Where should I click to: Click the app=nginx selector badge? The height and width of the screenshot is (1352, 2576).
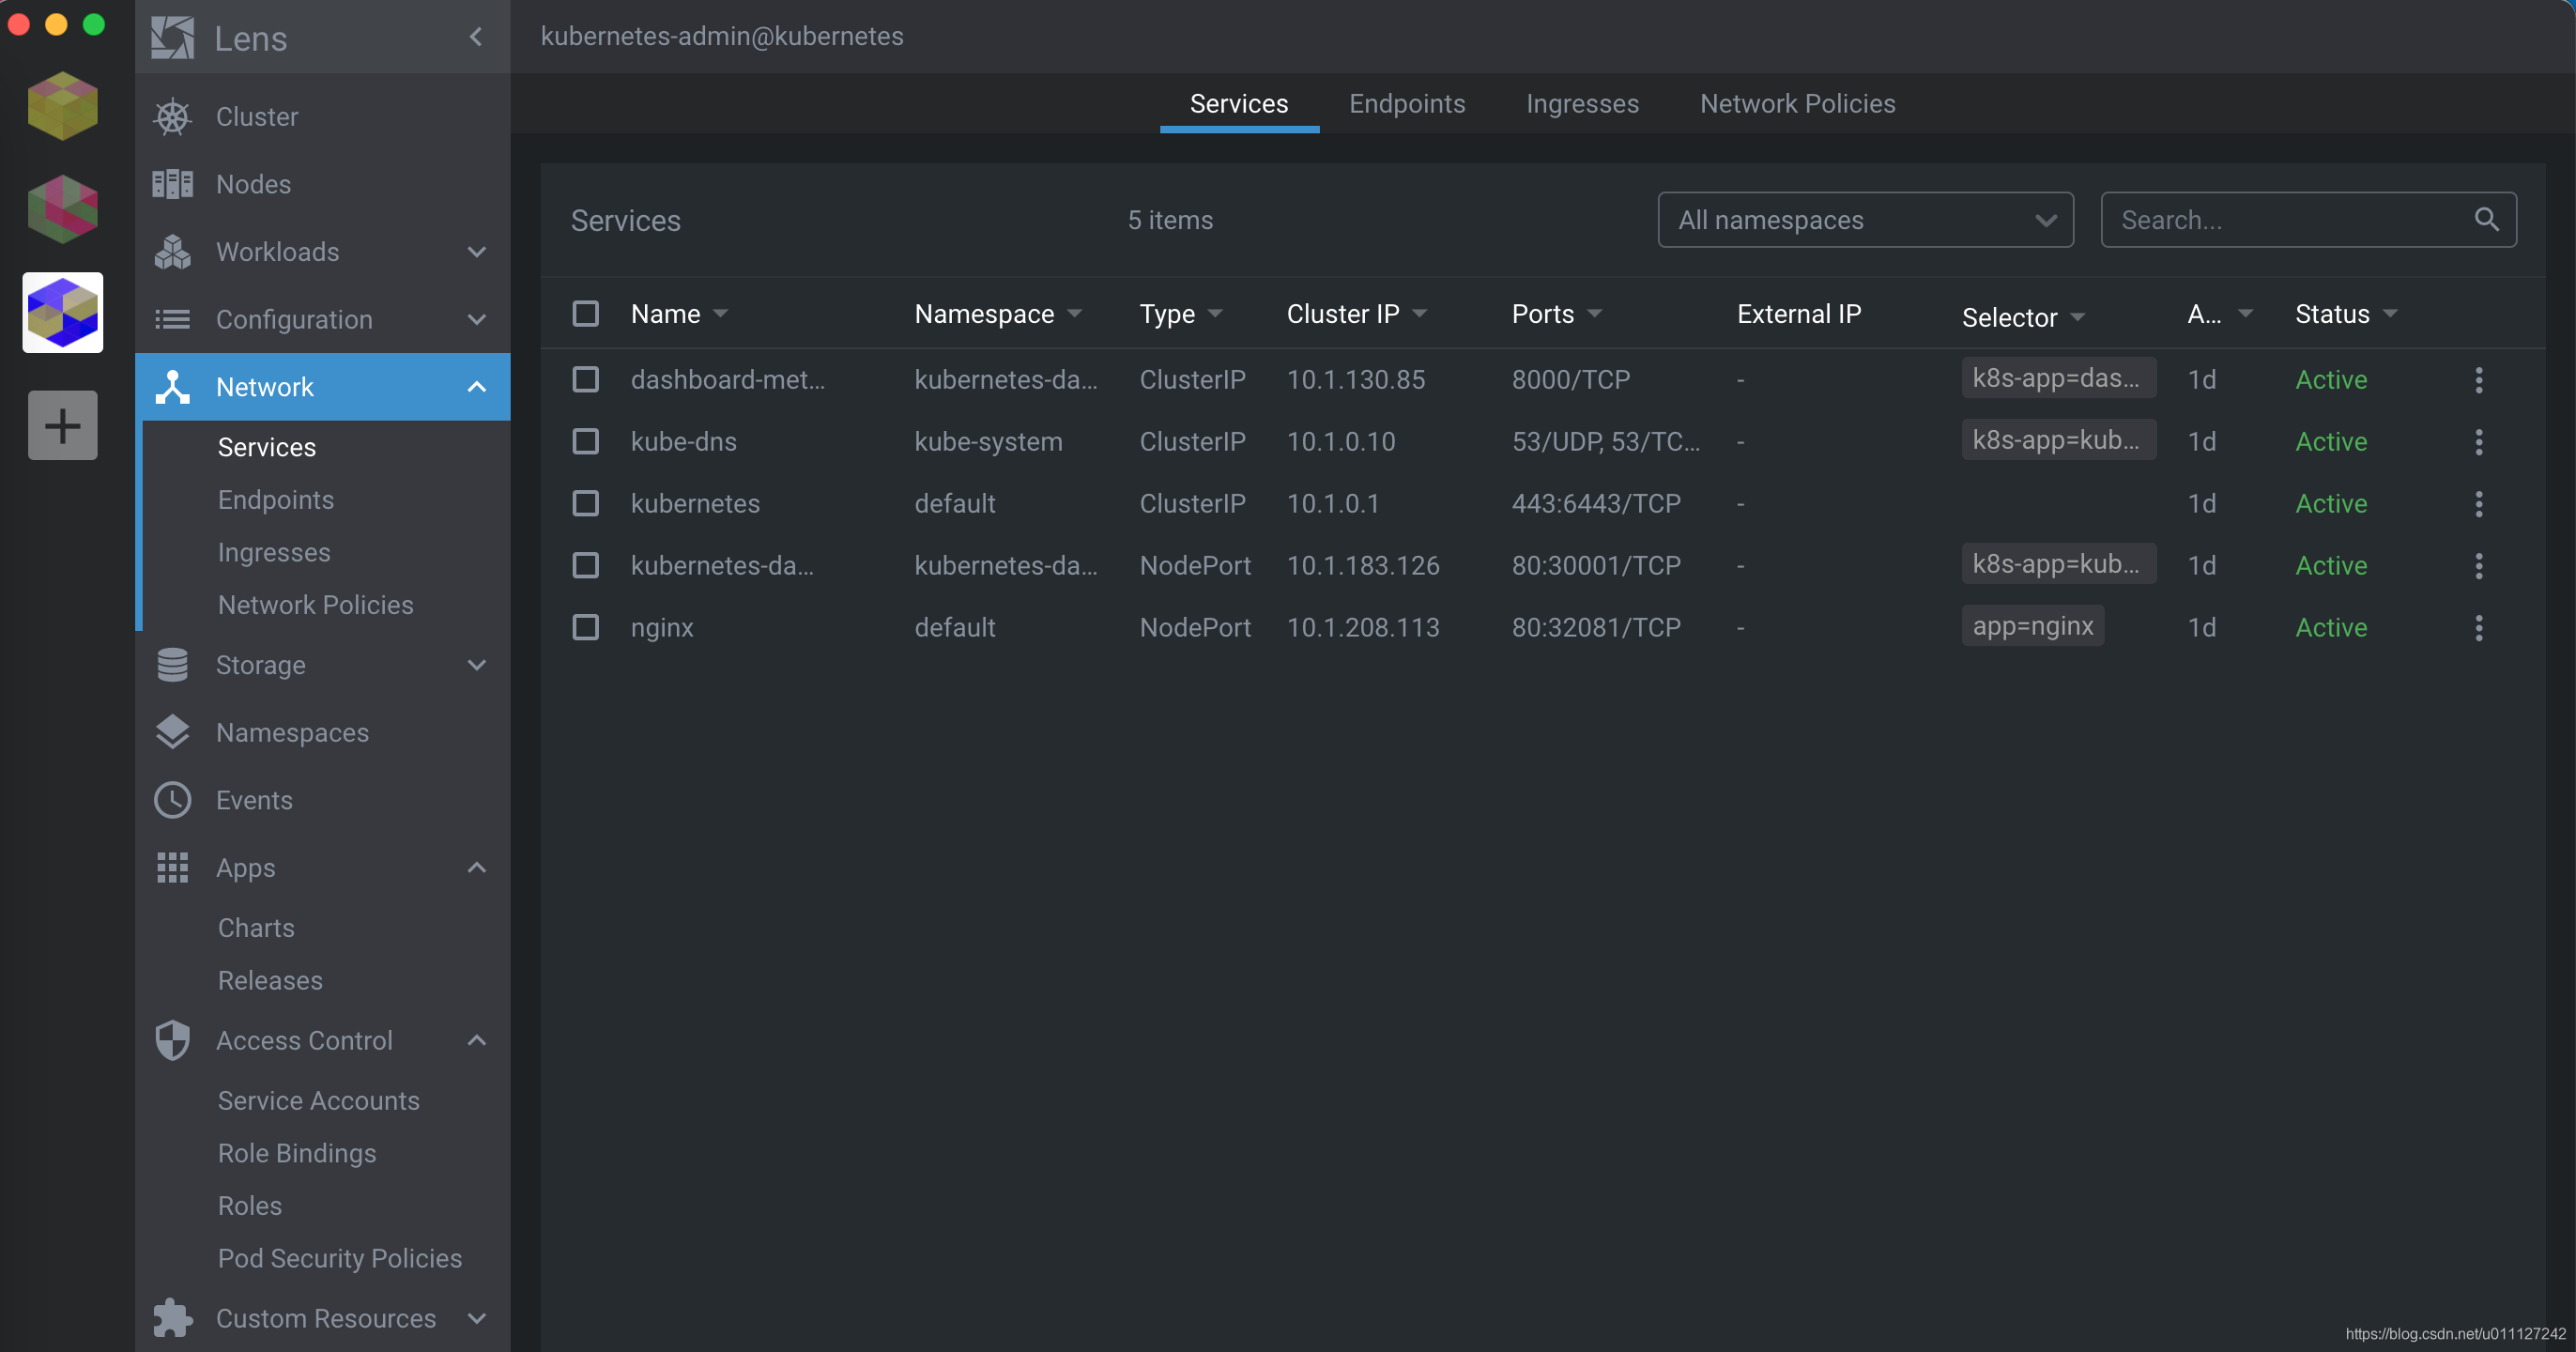(x=2032, y=626)
